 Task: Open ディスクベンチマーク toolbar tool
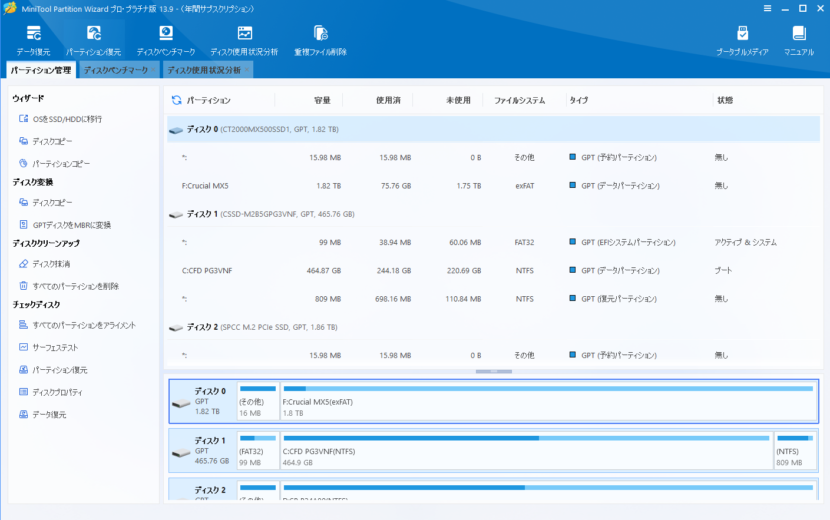166,41
